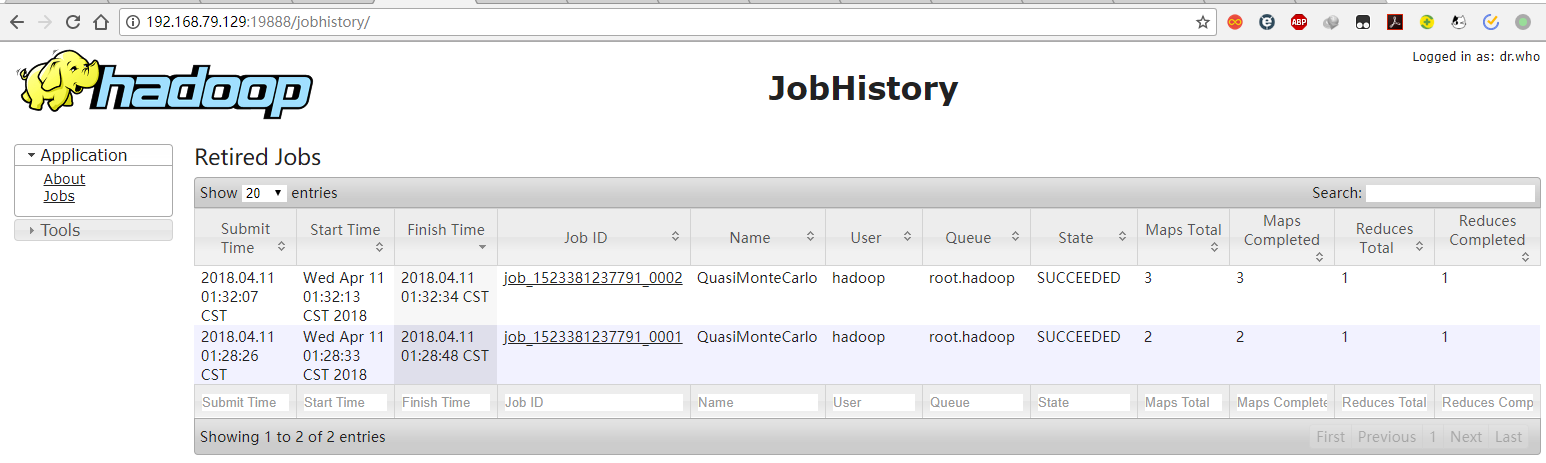Viewport: 1546px width, 463px height.
Task: Open the Adblock Plus extension icon
Action: (x=1299, y=22)
